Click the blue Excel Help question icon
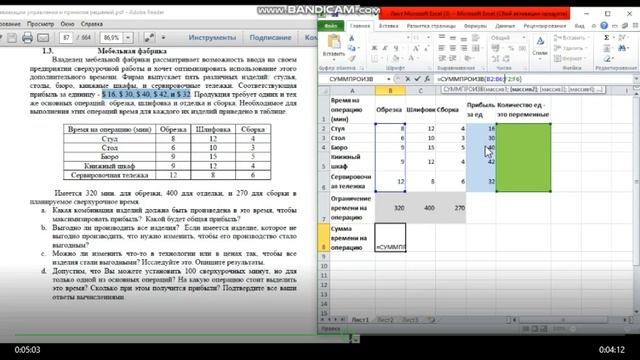 604,26
